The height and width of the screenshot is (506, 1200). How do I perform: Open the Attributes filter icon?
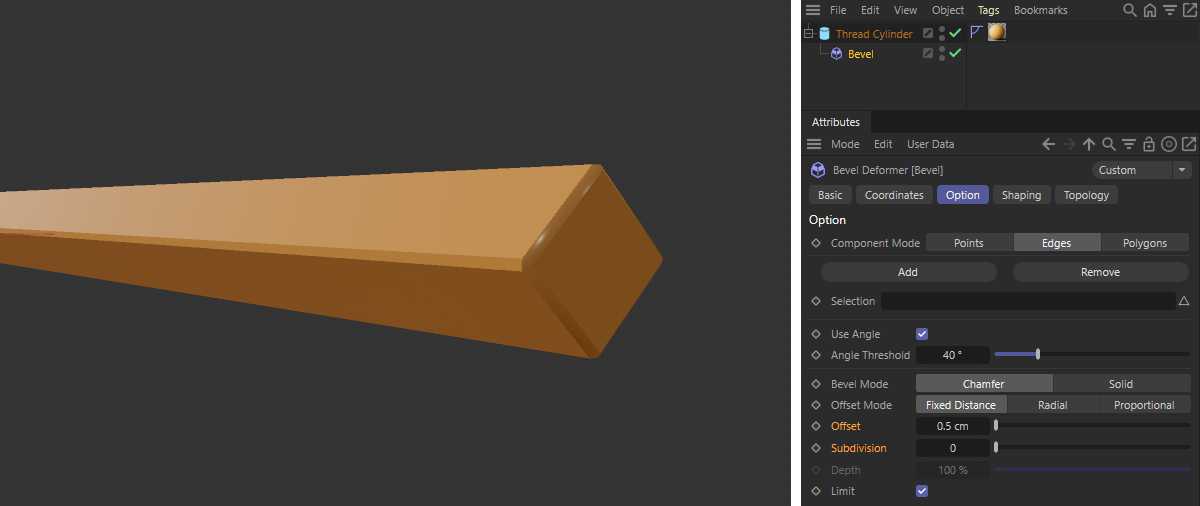tap(1129, 144)
